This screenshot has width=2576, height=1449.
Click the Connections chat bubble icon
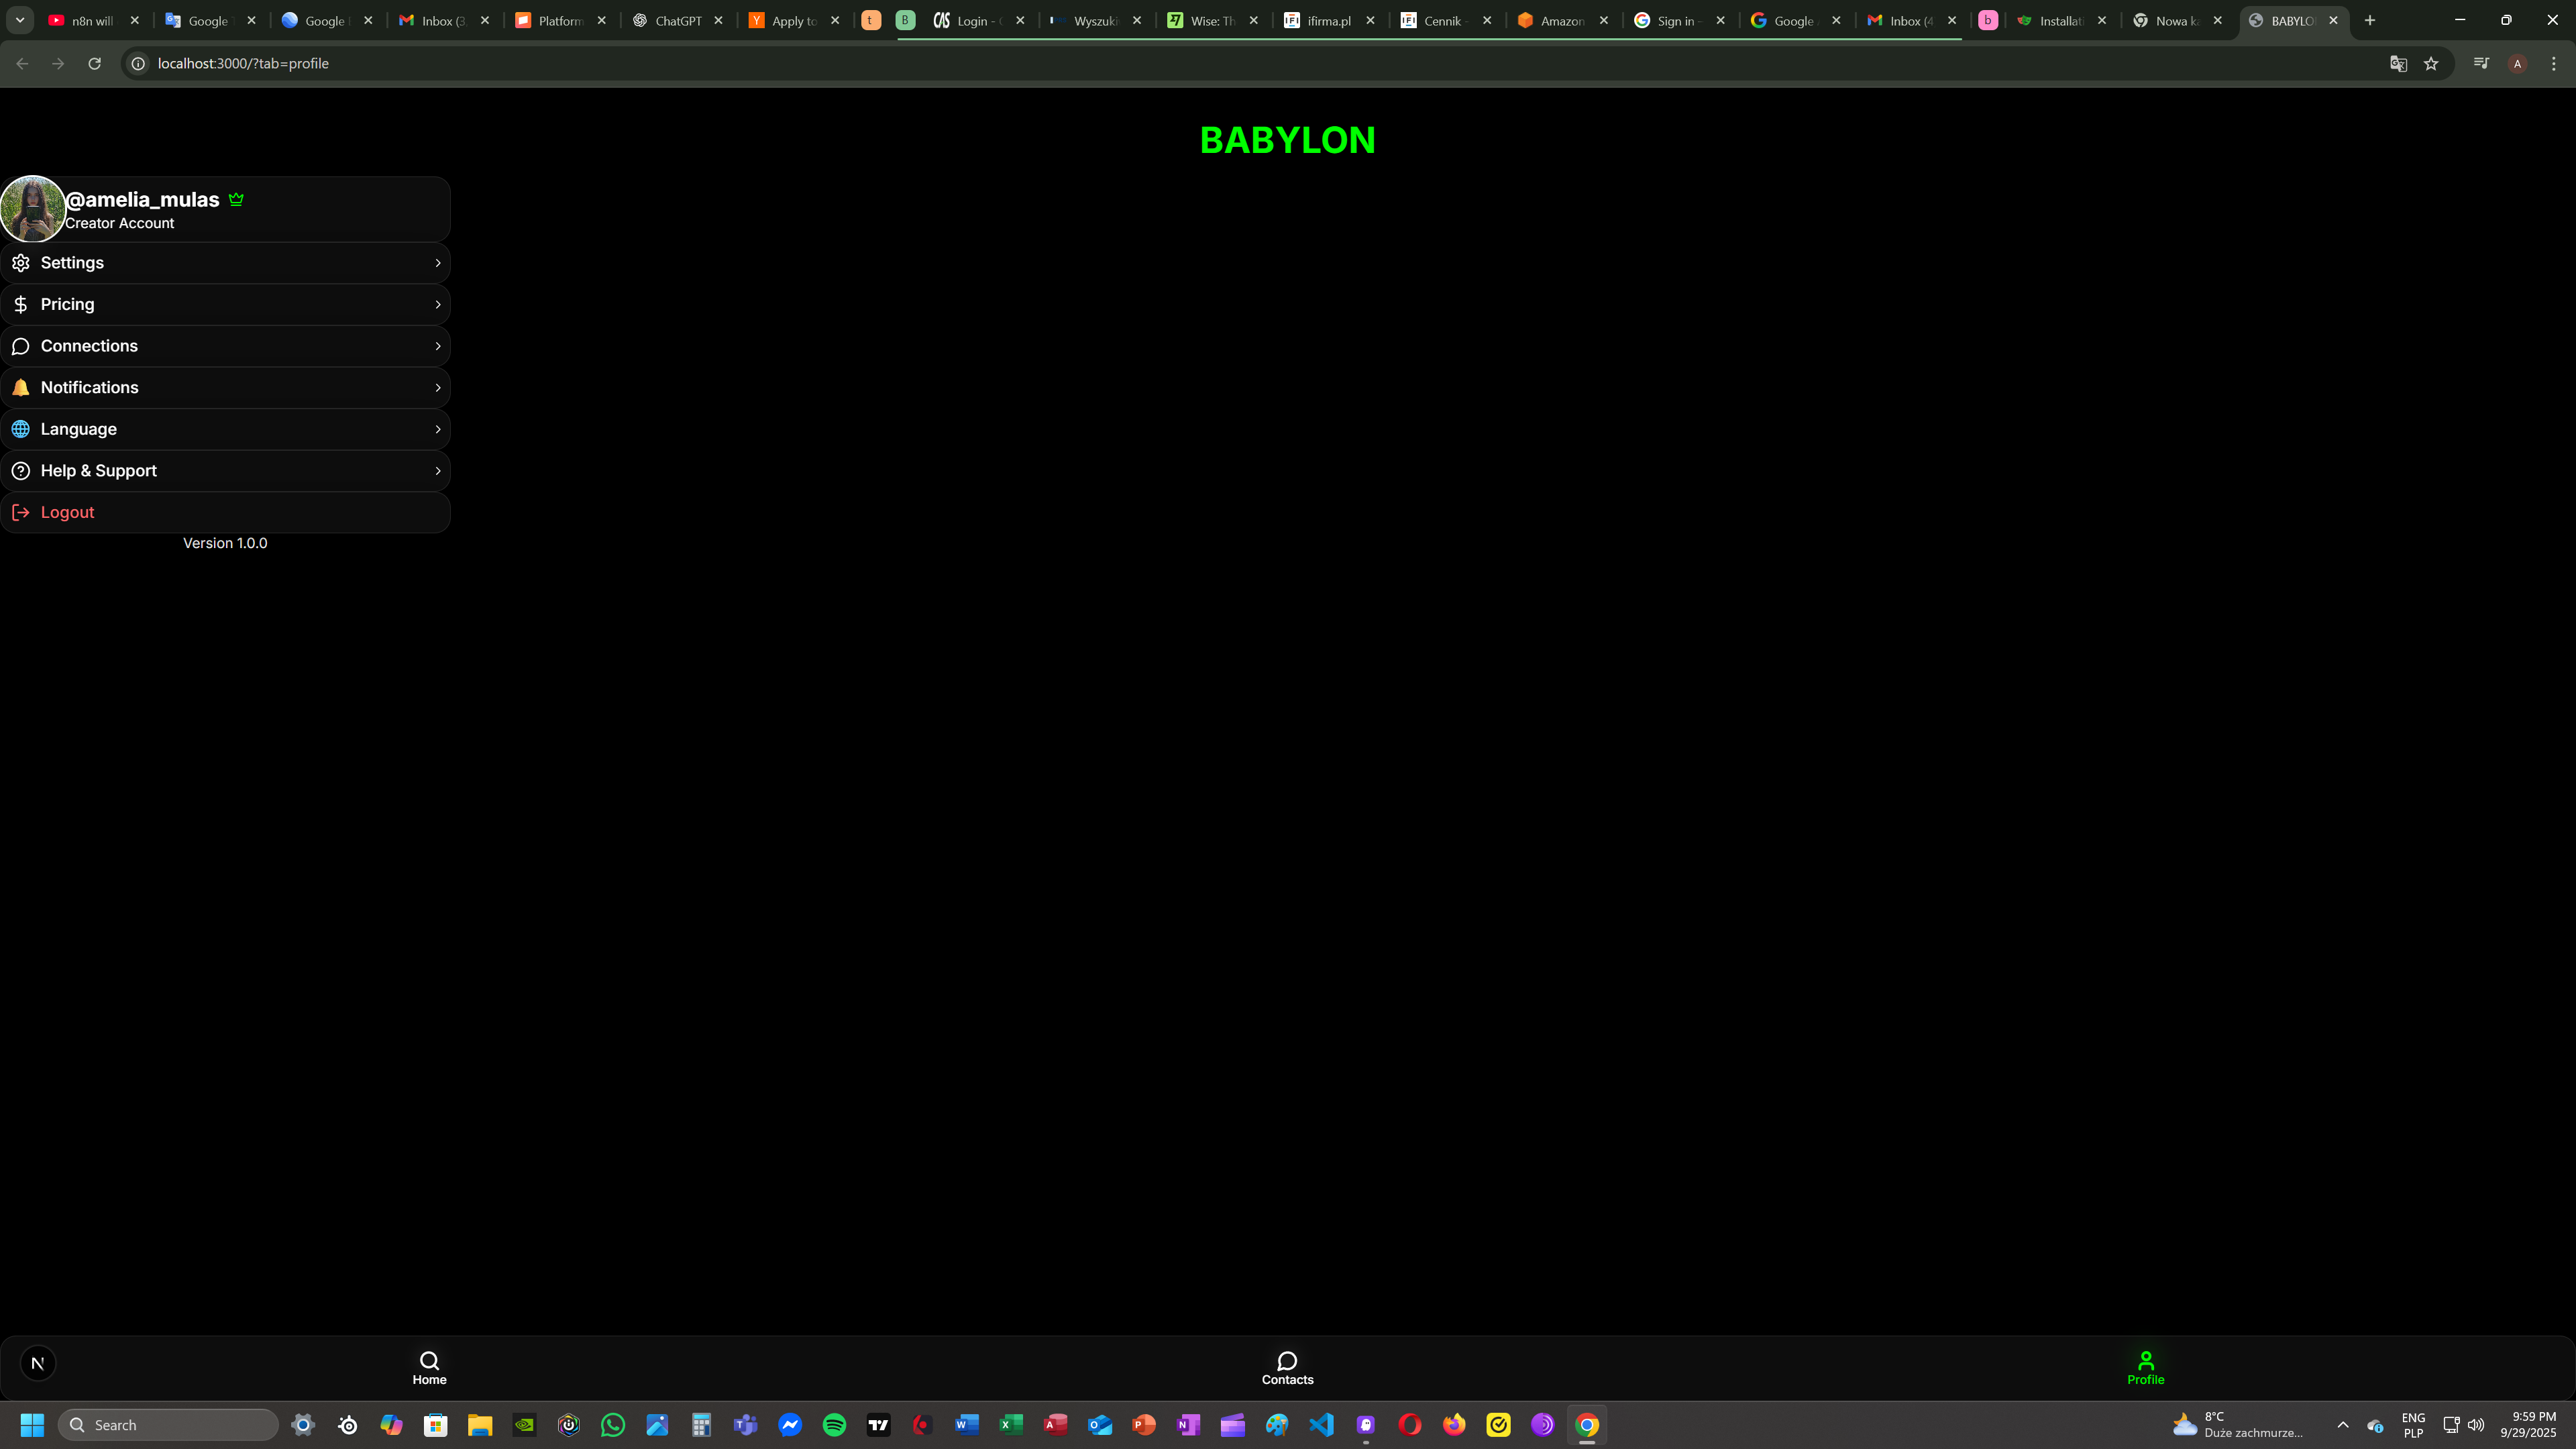coord(21,346)
